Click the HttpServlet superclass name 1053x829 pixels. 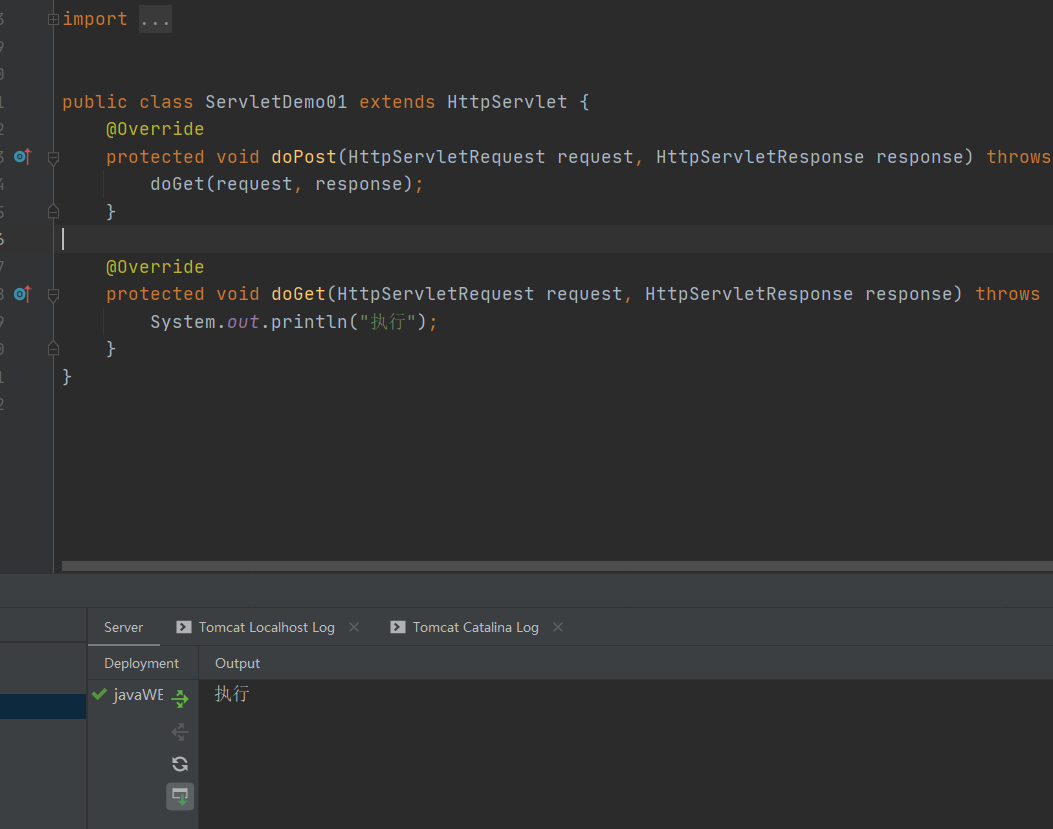pyautogui.click(x=507, y=102)
